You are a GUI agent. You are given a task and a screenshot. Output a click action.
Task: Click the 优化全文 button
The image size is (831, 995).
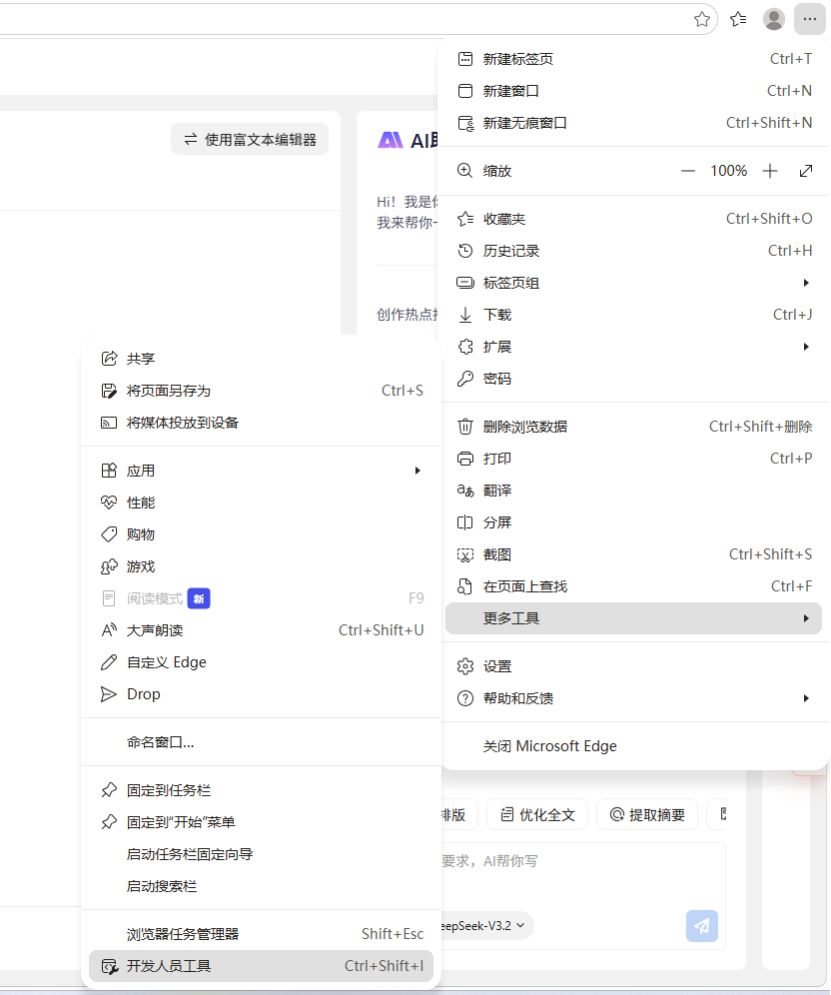(537, 815)
